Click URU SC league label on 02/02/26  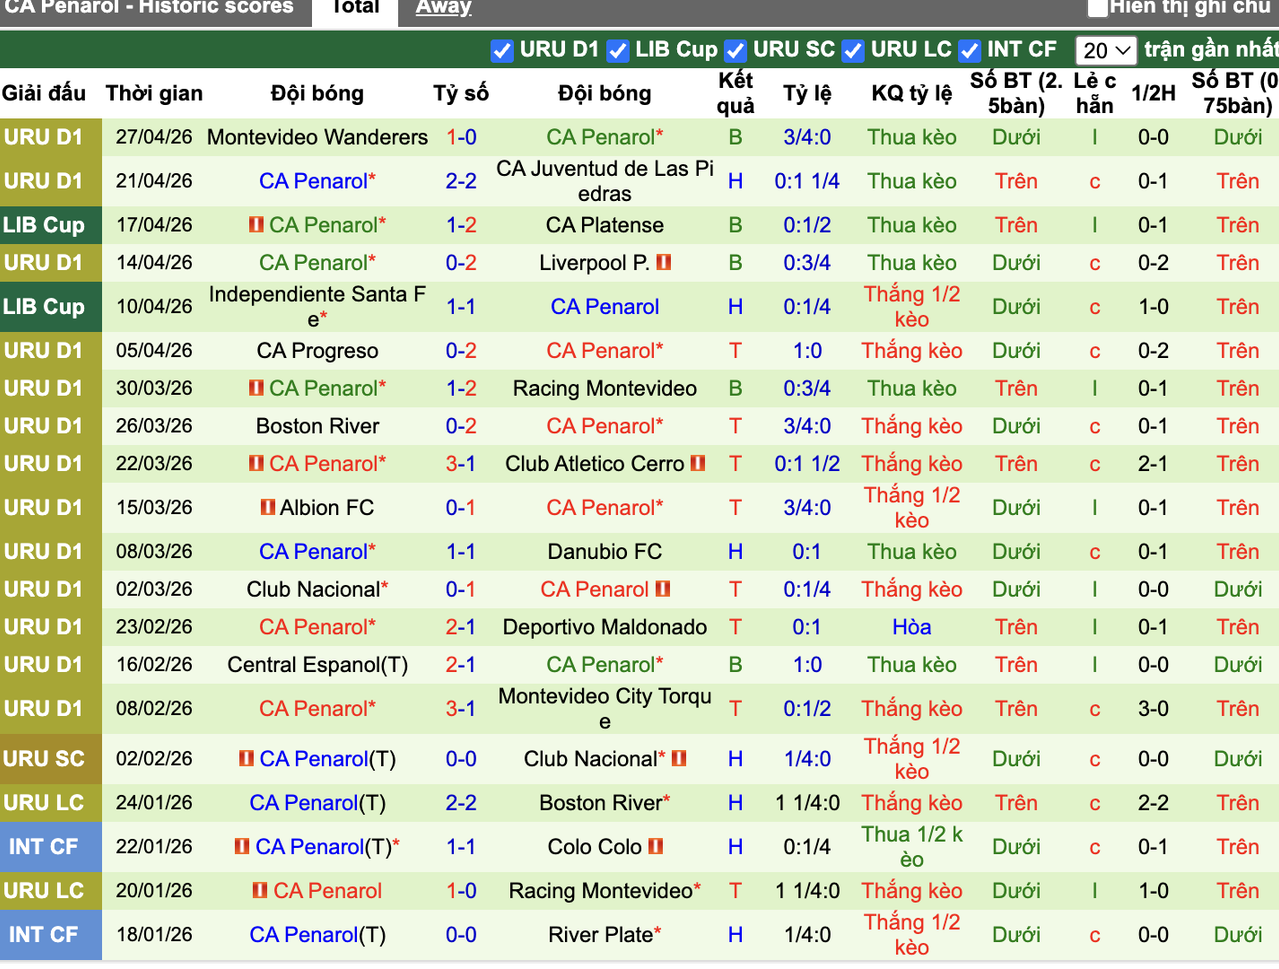(x=43, y=760)
